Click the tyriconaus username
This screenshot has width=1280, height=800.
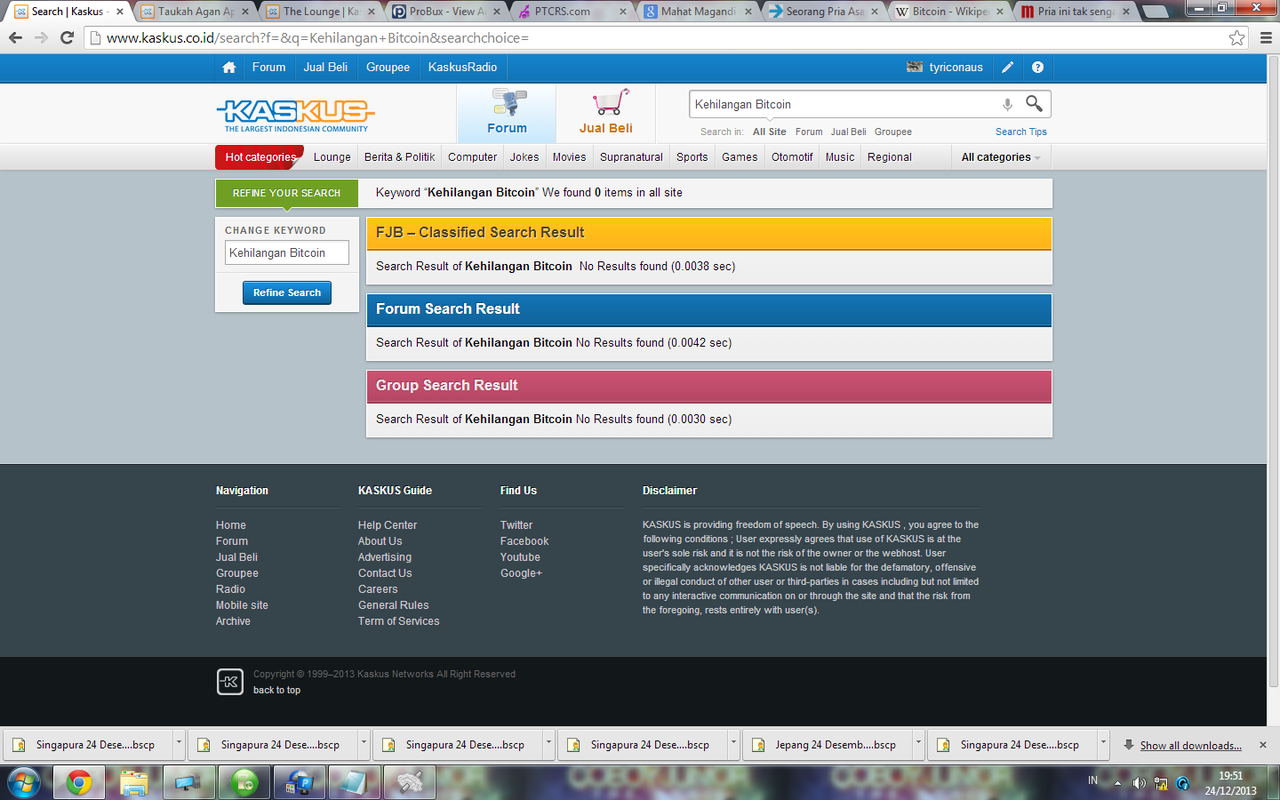(x=956, y=67)
